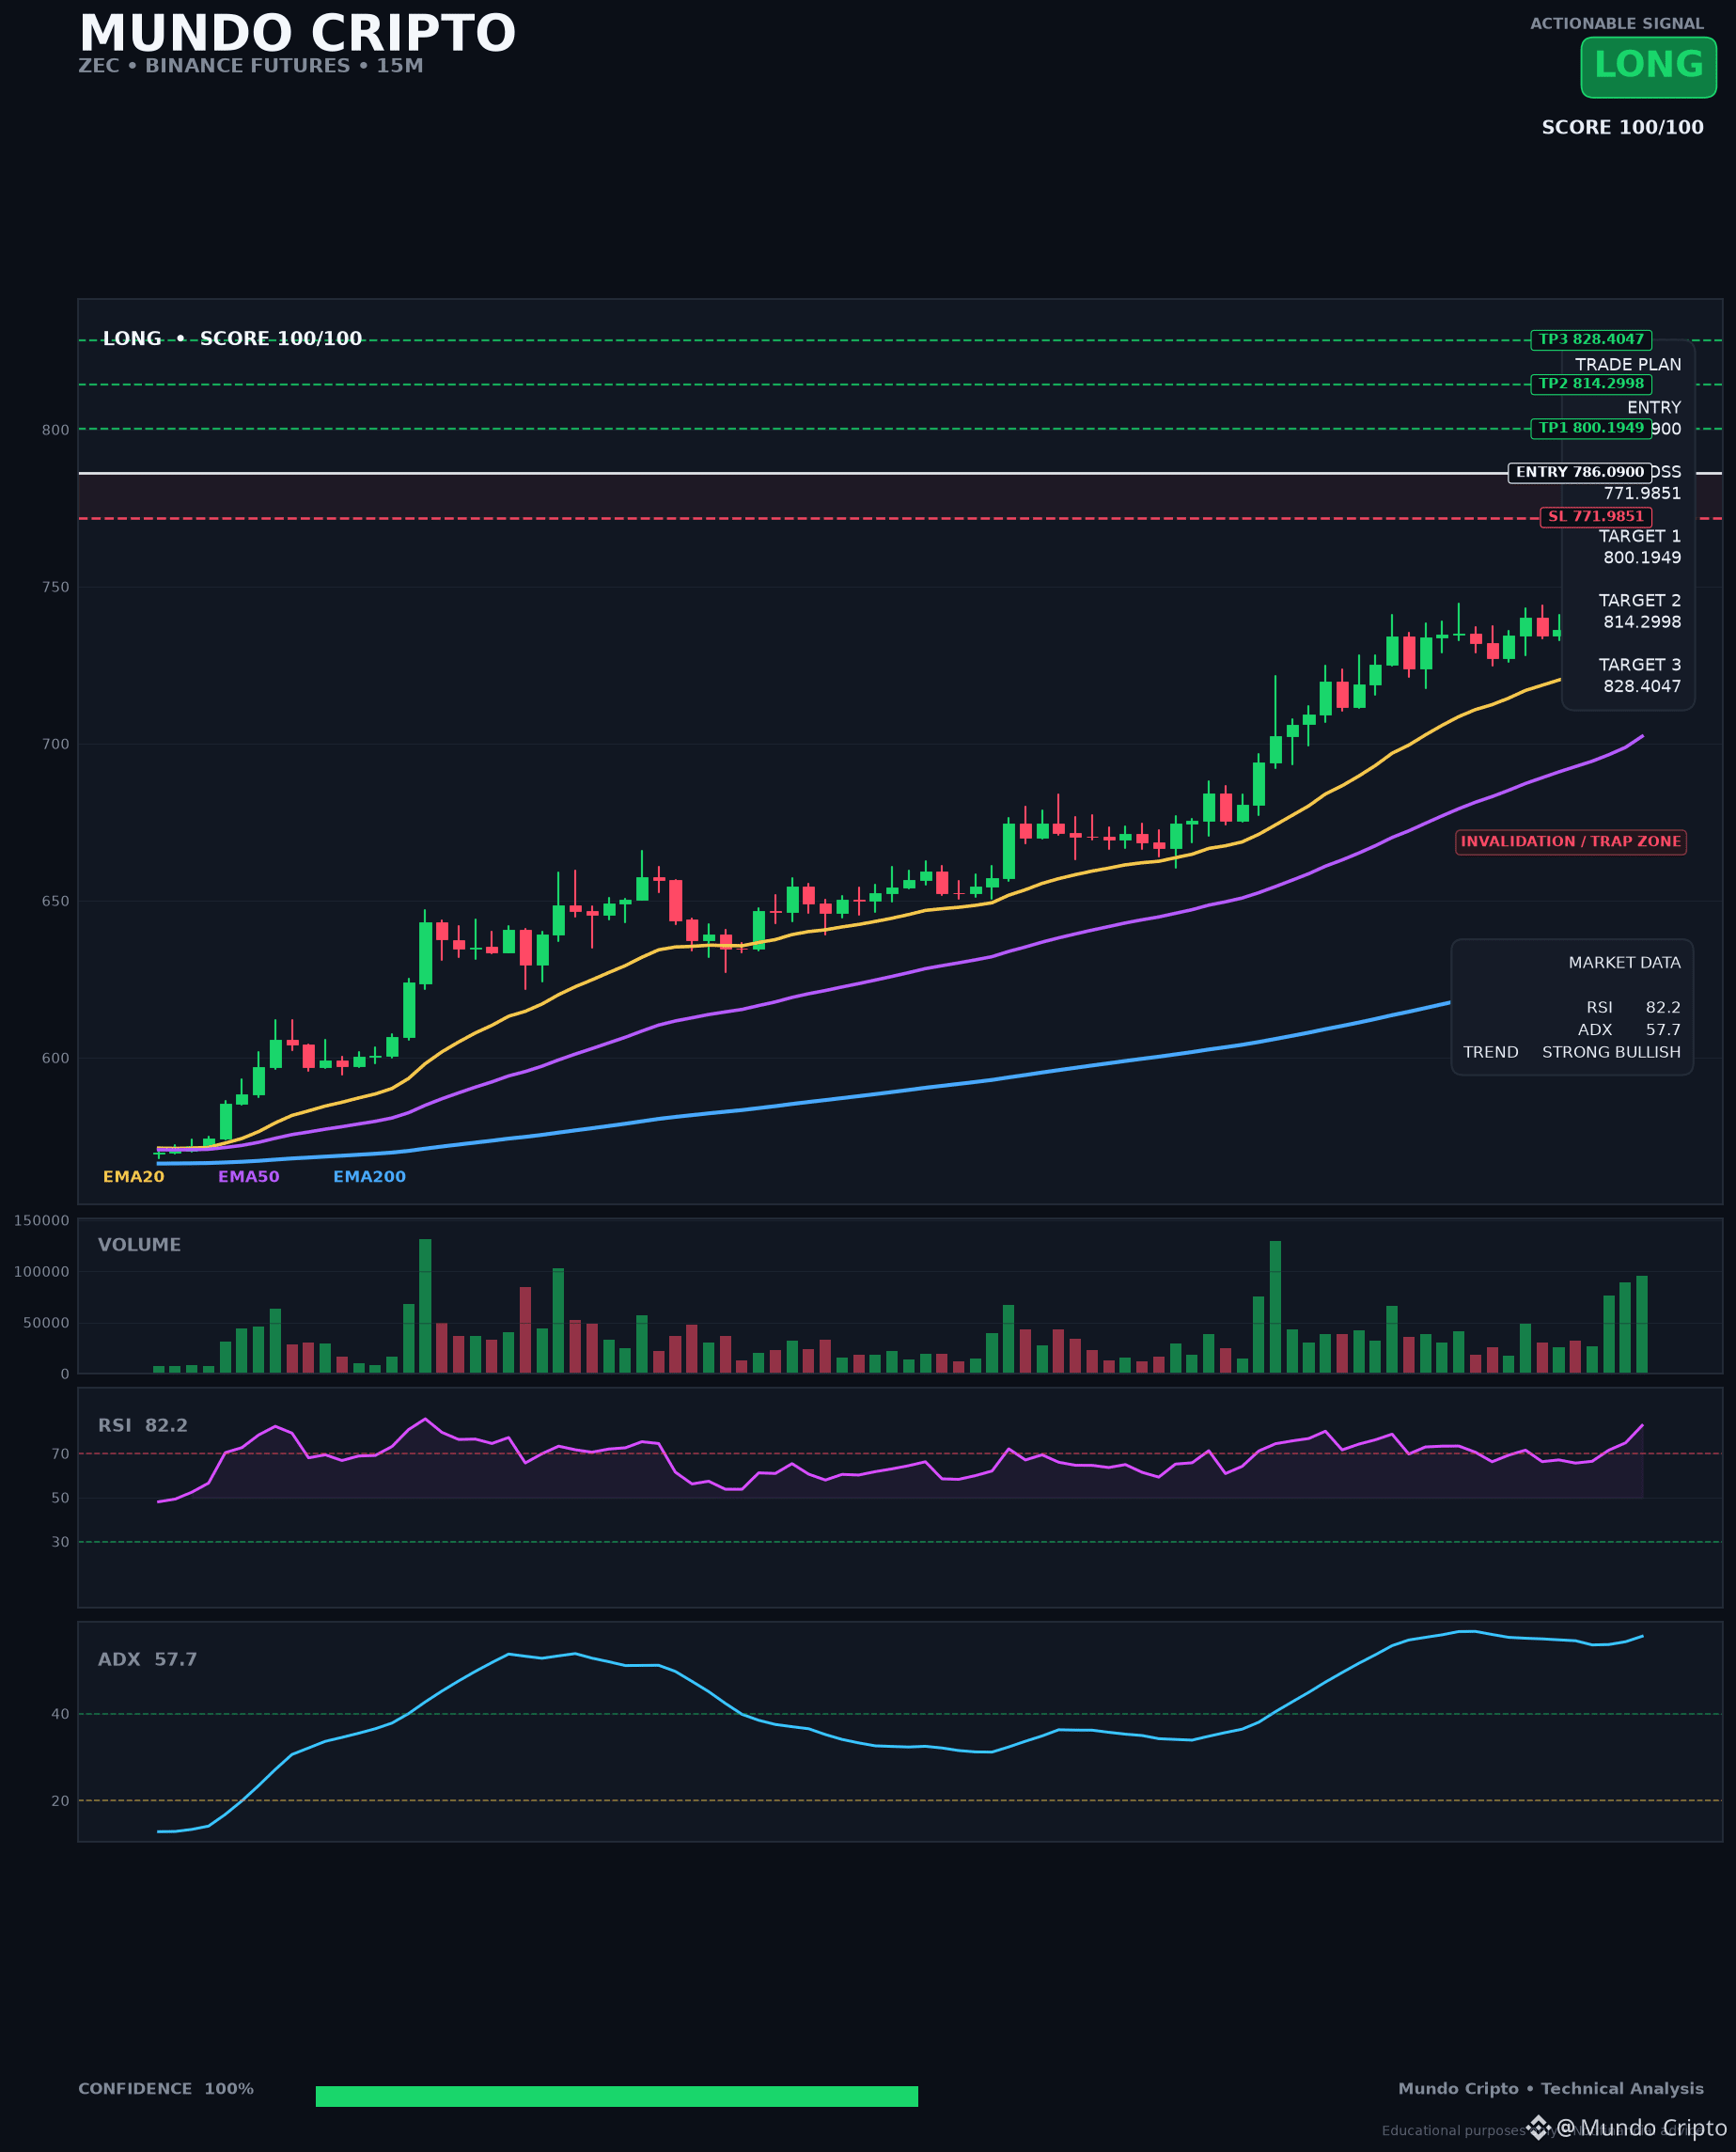Click the MARKET DATA panel heading
The image size is (1736, 2152).
tap(1624, 962)
